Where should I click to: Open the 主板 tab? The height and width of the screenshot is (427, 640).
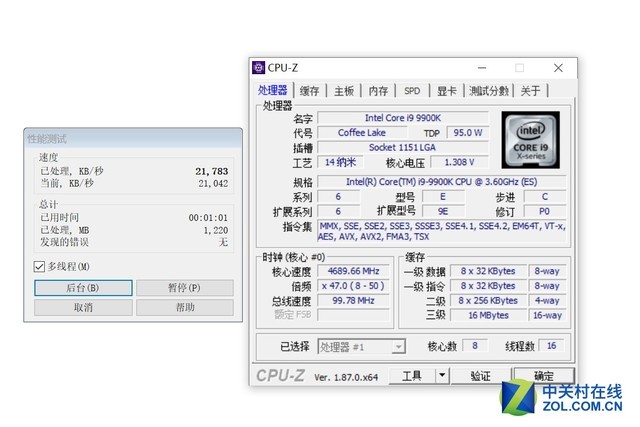[344, 91]
